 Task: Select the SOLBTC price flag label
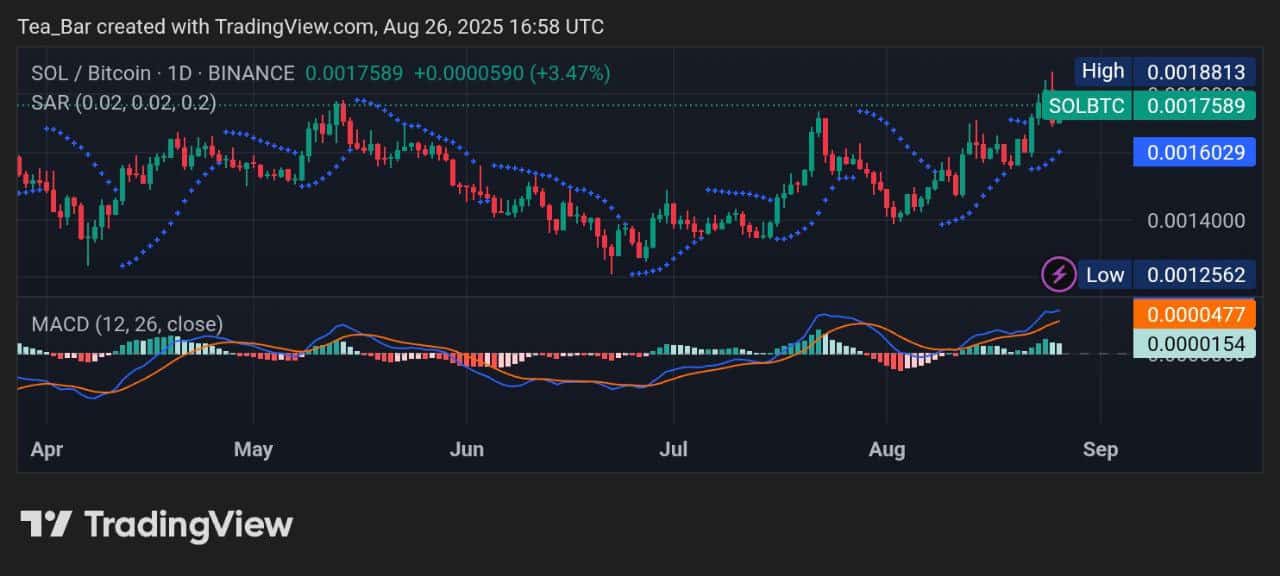(1086, 104)
